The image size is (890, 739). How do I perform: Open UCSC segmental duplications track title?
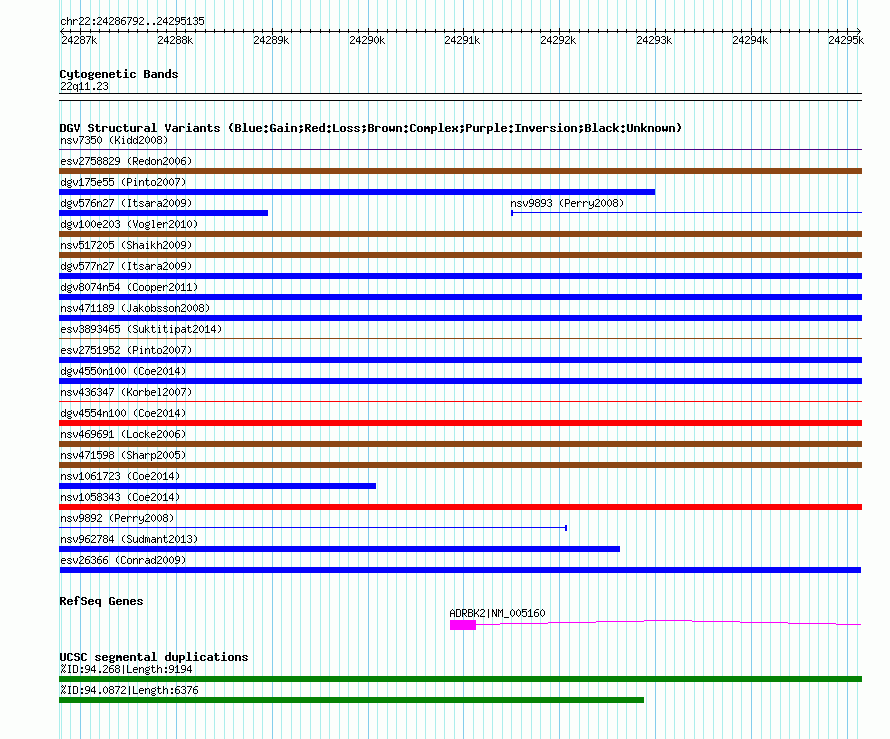[154, 657]
